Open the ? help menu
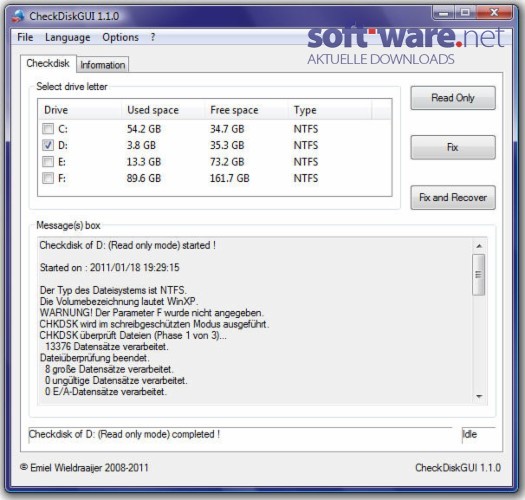 pyautogui.click(x=153, y=37)
